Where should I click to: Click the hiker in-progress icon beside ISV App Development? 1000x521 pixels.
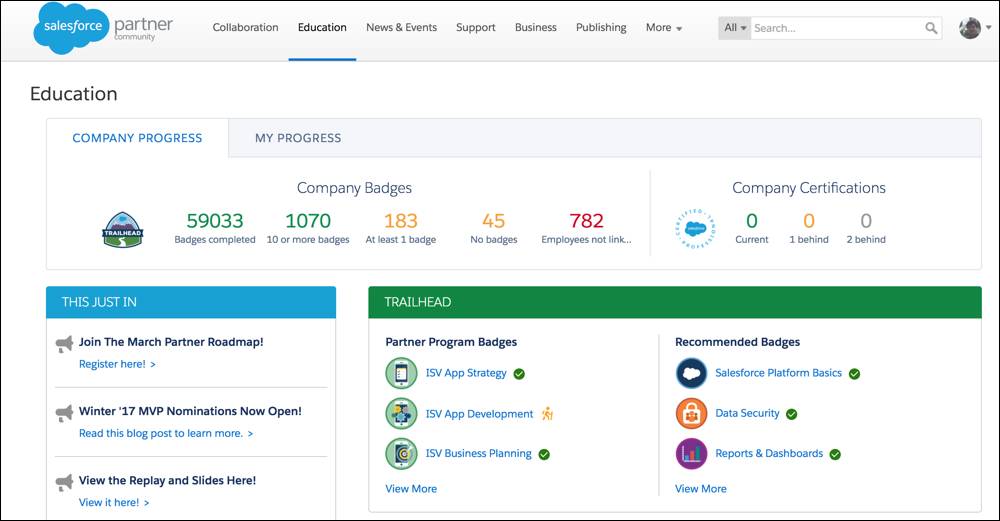(547, 414)
